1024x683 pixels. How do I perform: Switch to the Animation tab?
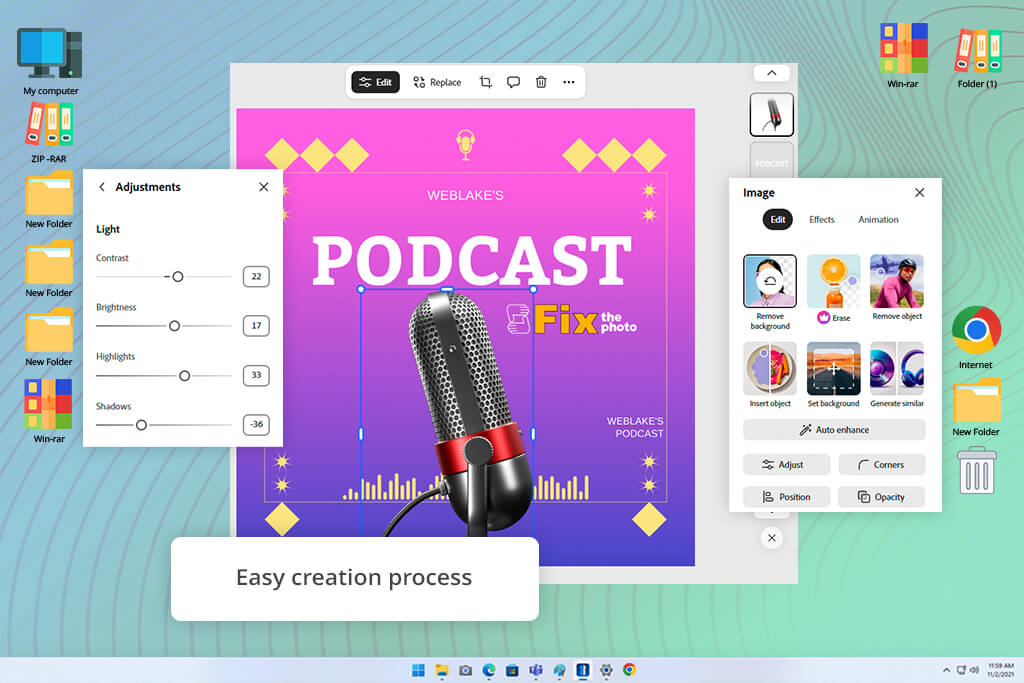[878, 219]
